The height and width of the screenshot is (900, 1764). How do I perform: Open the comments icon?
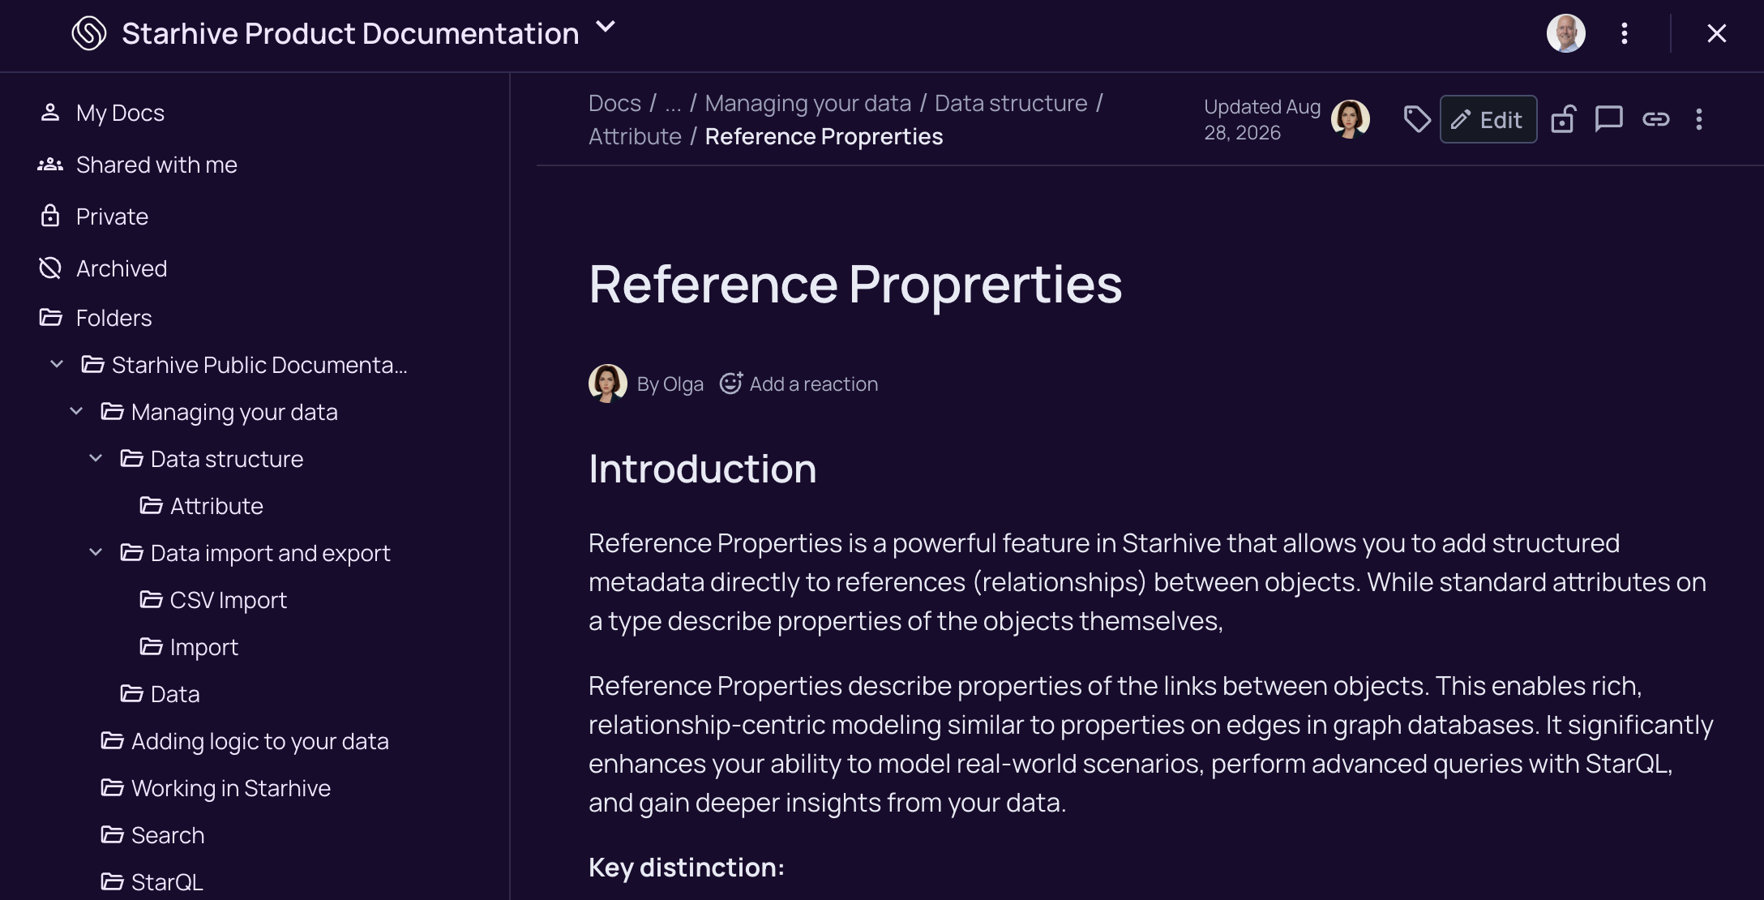tap(1609, 119)
